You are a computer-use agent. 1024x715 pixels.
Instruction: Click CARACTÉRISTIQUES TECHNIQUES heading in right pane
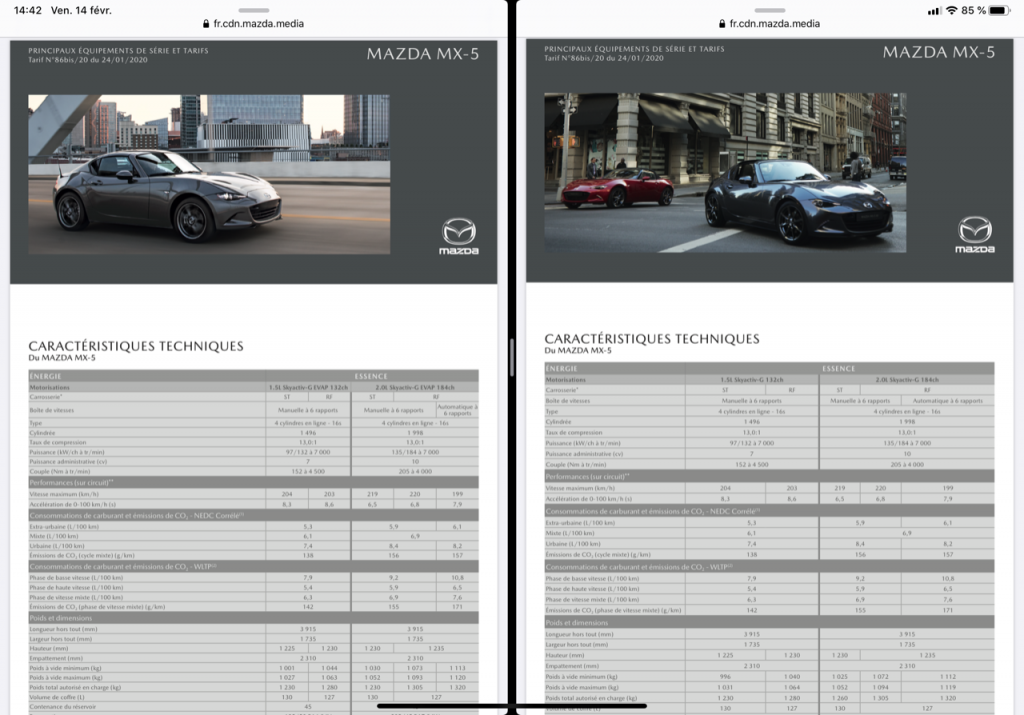click(x=652, y=339)
